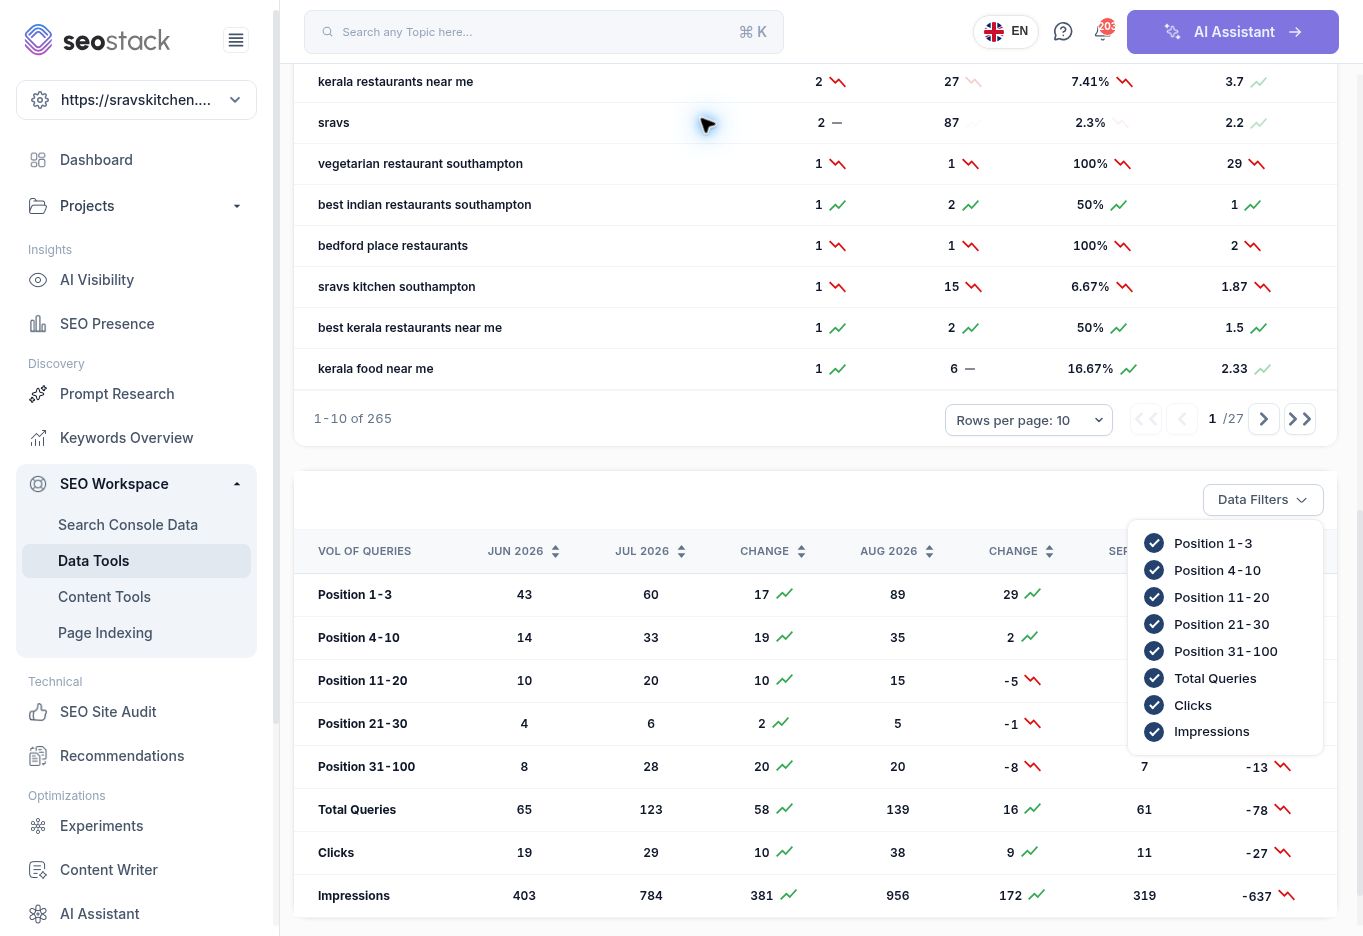
Task: Open EN language selector
Action: pyautogui.click(x=1006, y=32)
